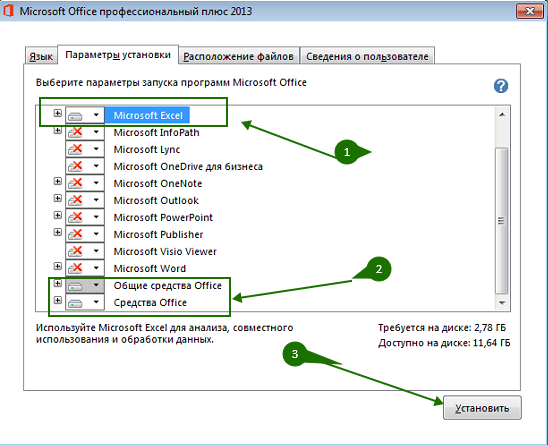
Task: Close the Office setup window
Action: coord(530,11)
